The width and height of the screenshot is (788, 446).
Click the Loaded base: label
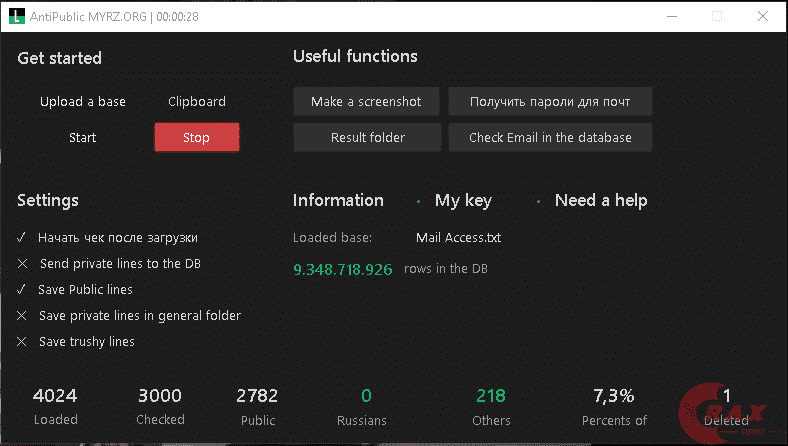pyautogui.click(x=333, y=237)
